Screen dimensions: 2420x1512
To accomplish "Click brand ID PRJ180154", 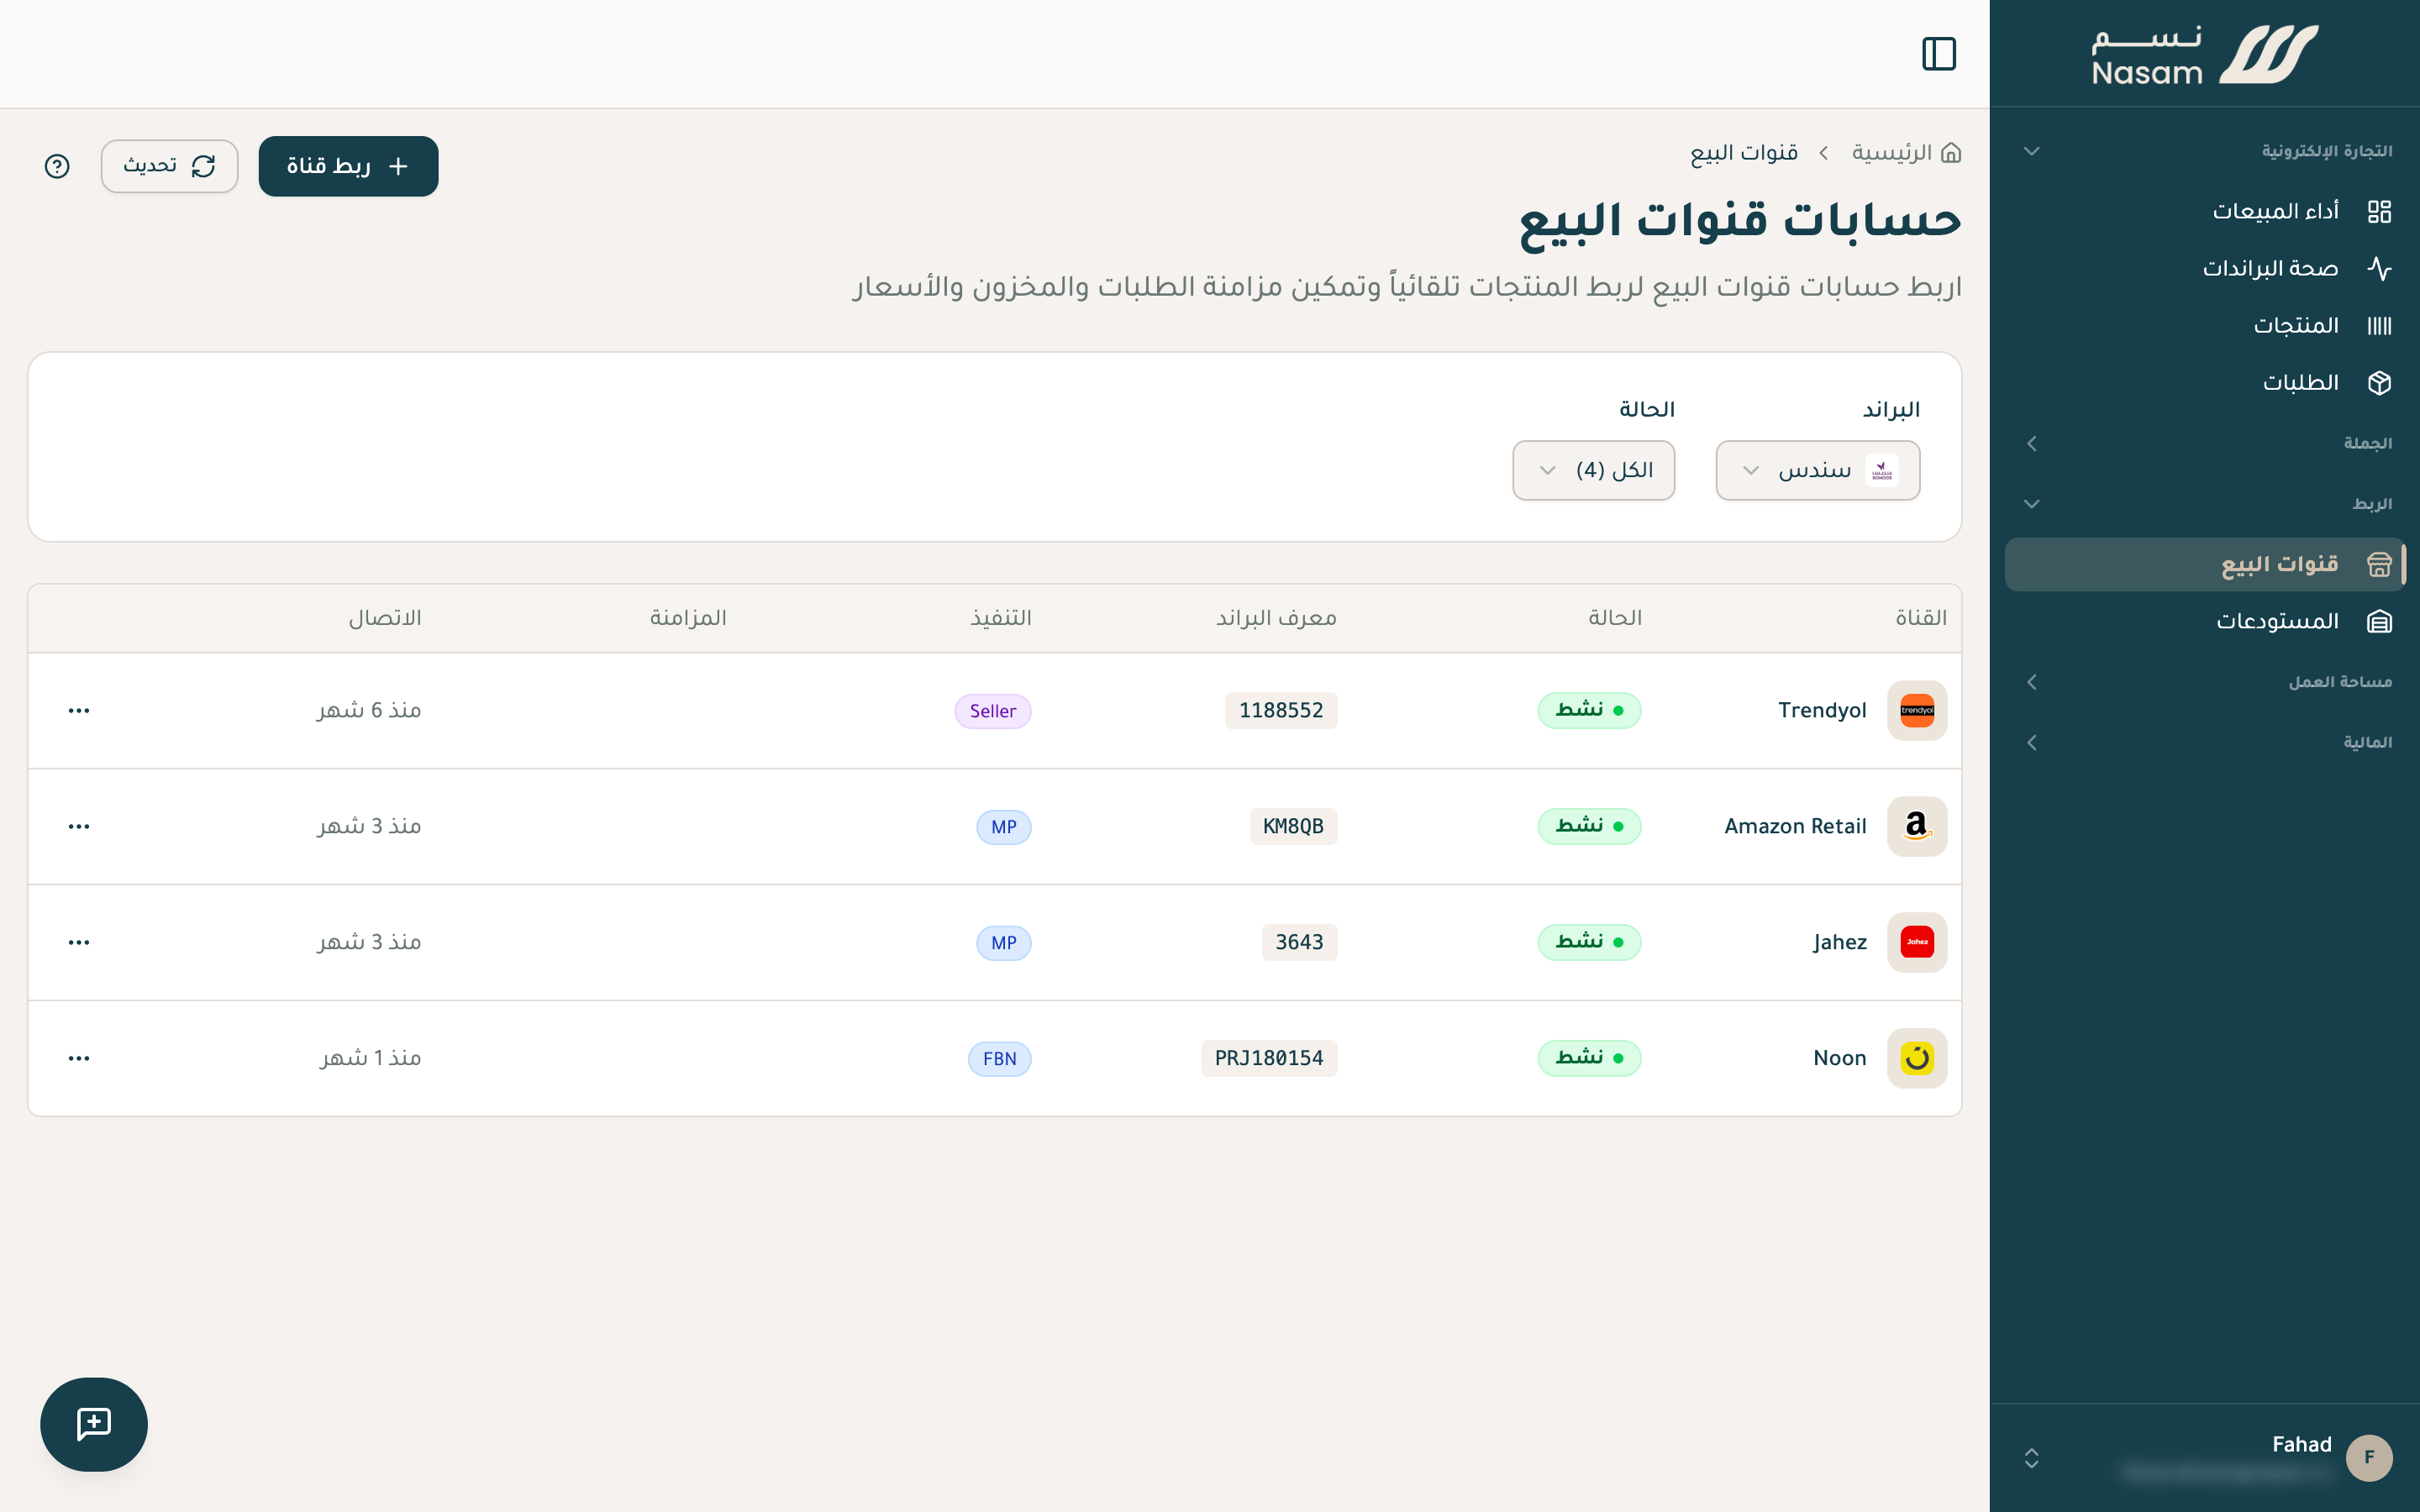I will pos(1269,1059).
